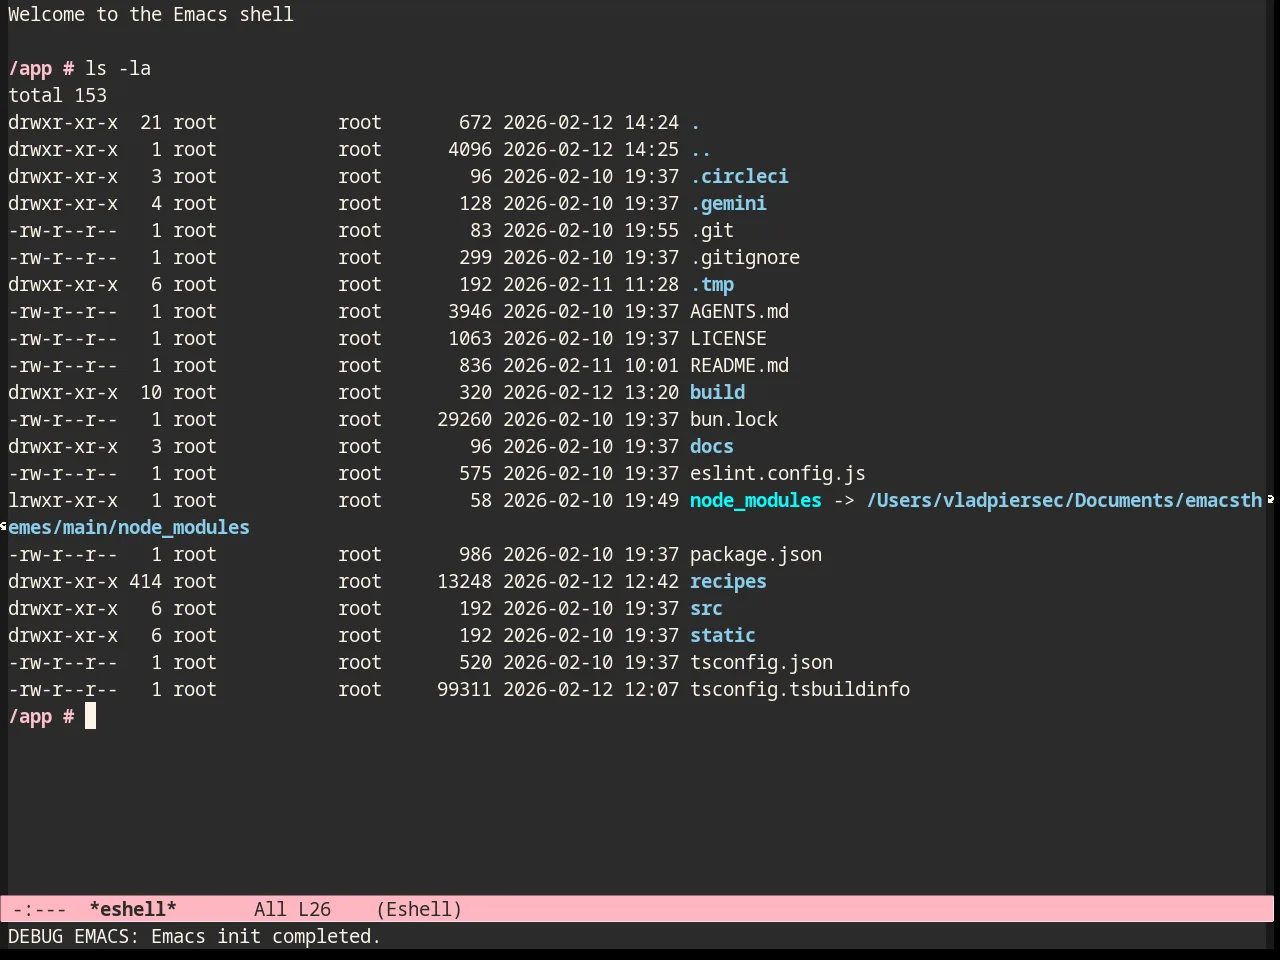Image resolution: width=1280 pixels, height=960 pixels.
Task: Click the 'All' buffer position indicator
Action: tap(270, 909)
